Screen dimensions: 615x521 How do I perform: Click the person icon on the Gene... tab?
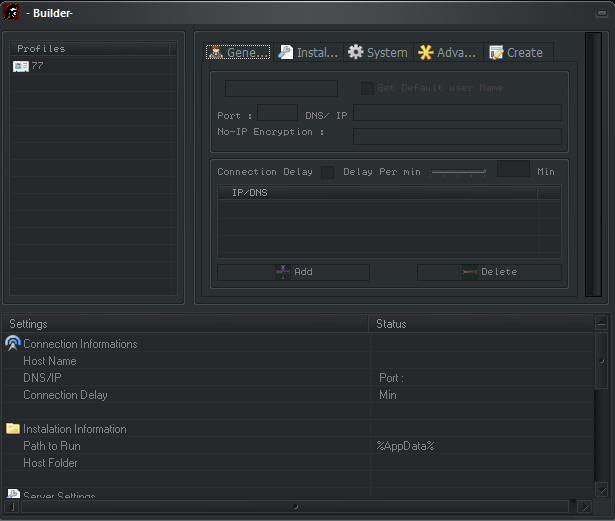(x=216, y=52)
